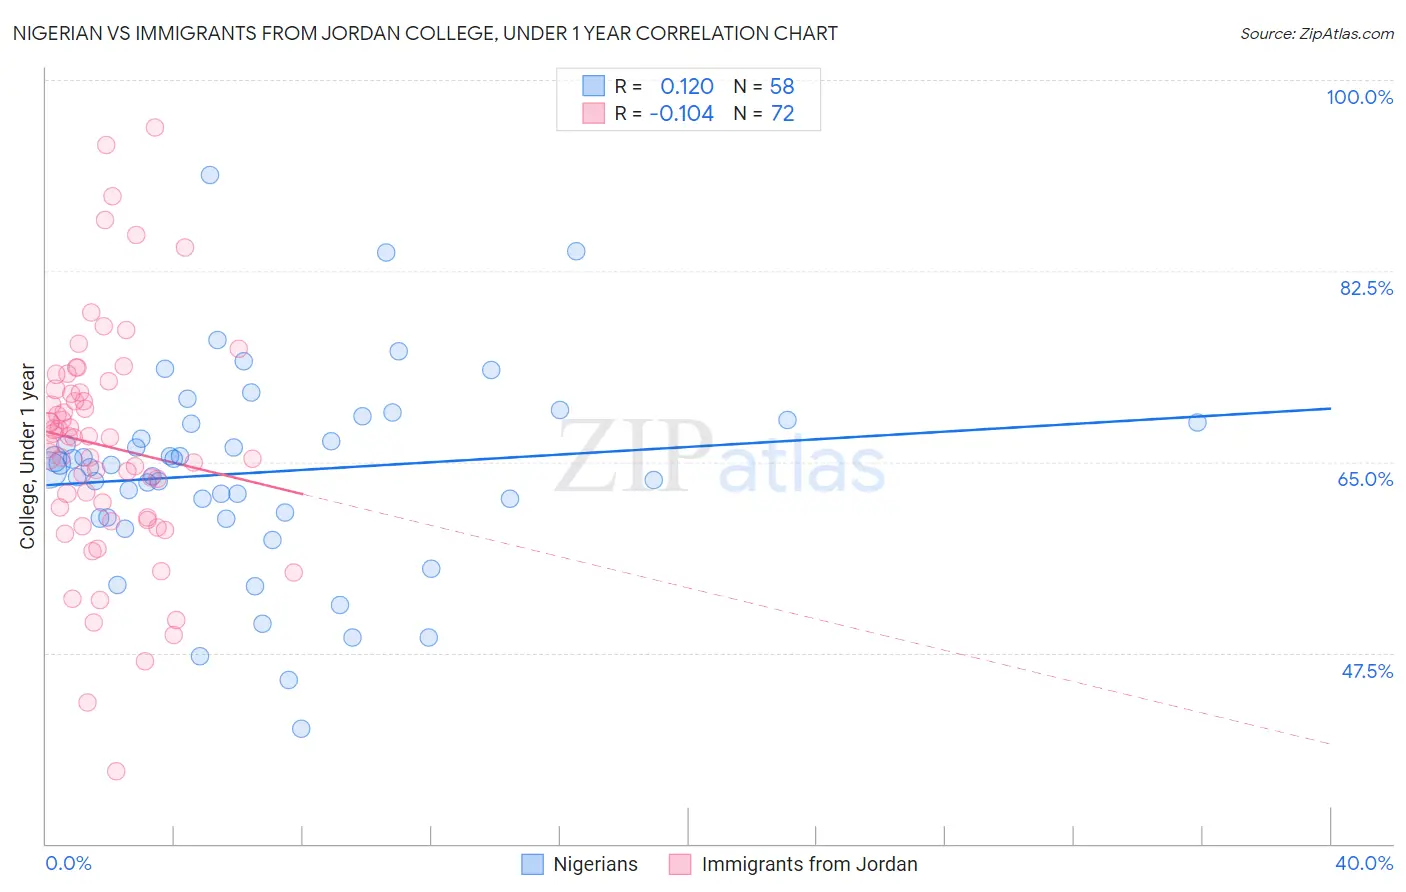Image resolution: width=1406 pixels, height=892 pixels.
Task: Click the highest blue data point
Action: point(210,175)
